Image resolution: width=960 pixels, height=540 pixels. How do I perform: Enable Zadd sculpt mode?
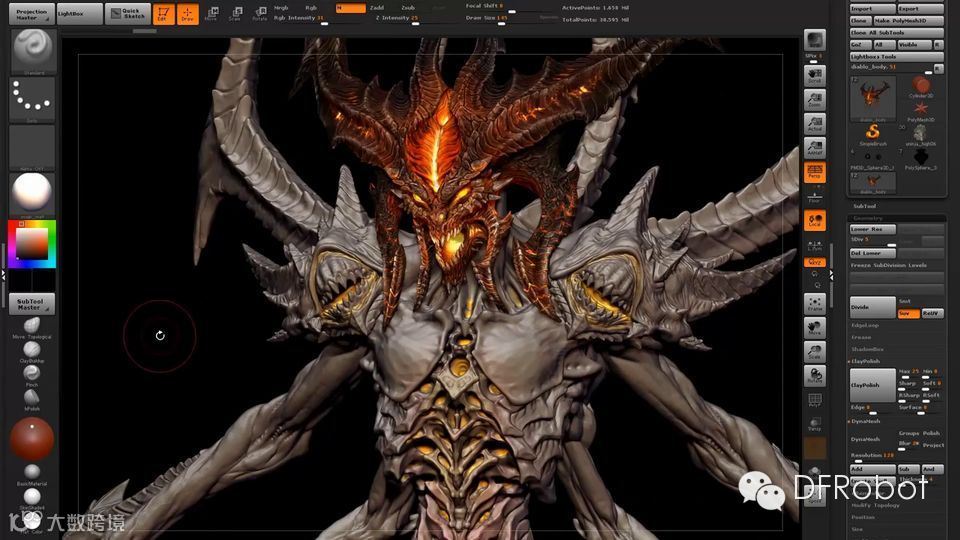[x=377, y=8]
